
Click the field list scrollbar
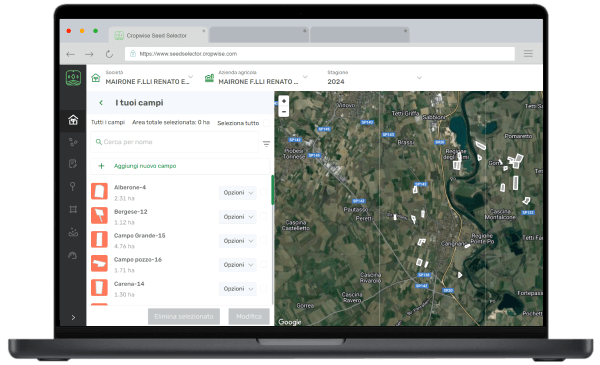(x=272, y=190)
